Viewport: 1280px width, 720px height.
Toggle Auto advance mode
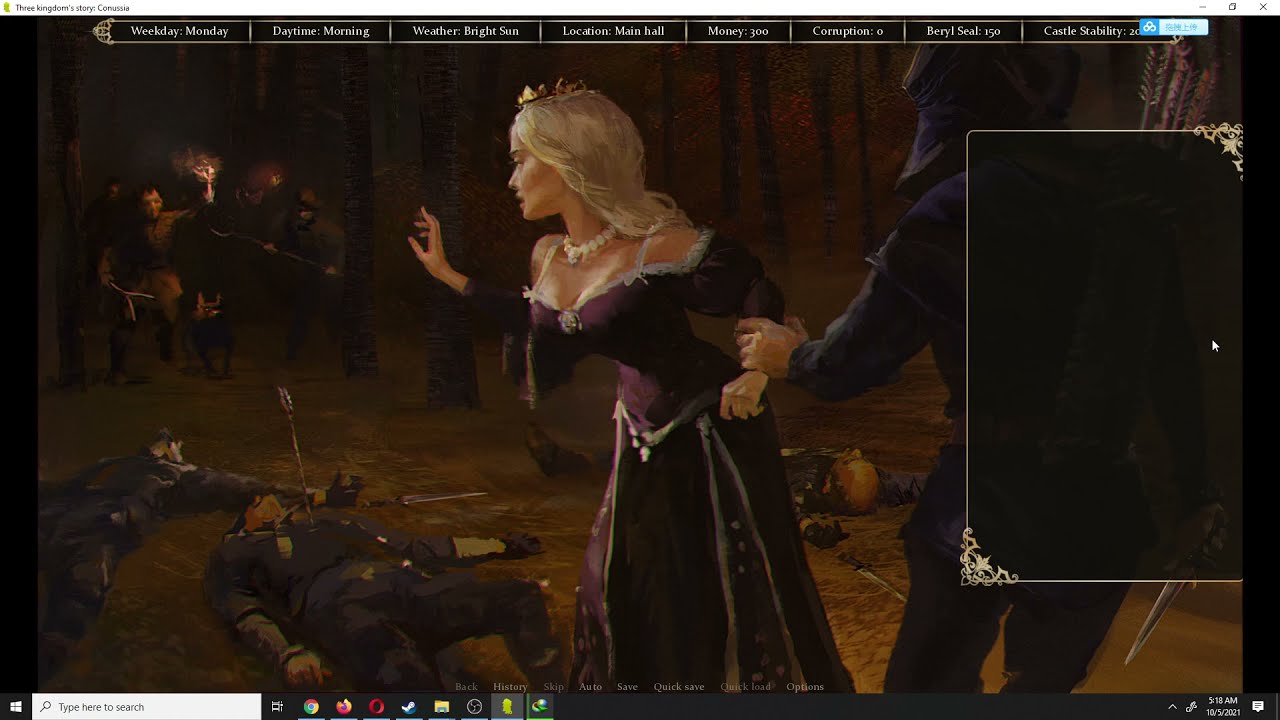(x=590, y=687)
